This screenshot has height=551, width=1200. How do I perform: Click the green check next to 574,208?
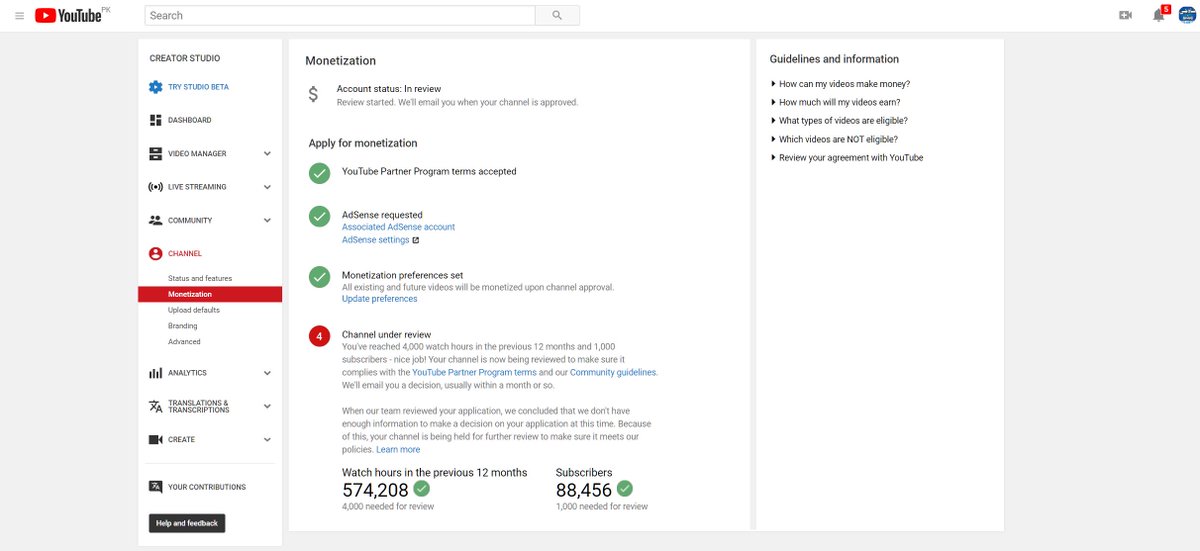pos(422,489)
